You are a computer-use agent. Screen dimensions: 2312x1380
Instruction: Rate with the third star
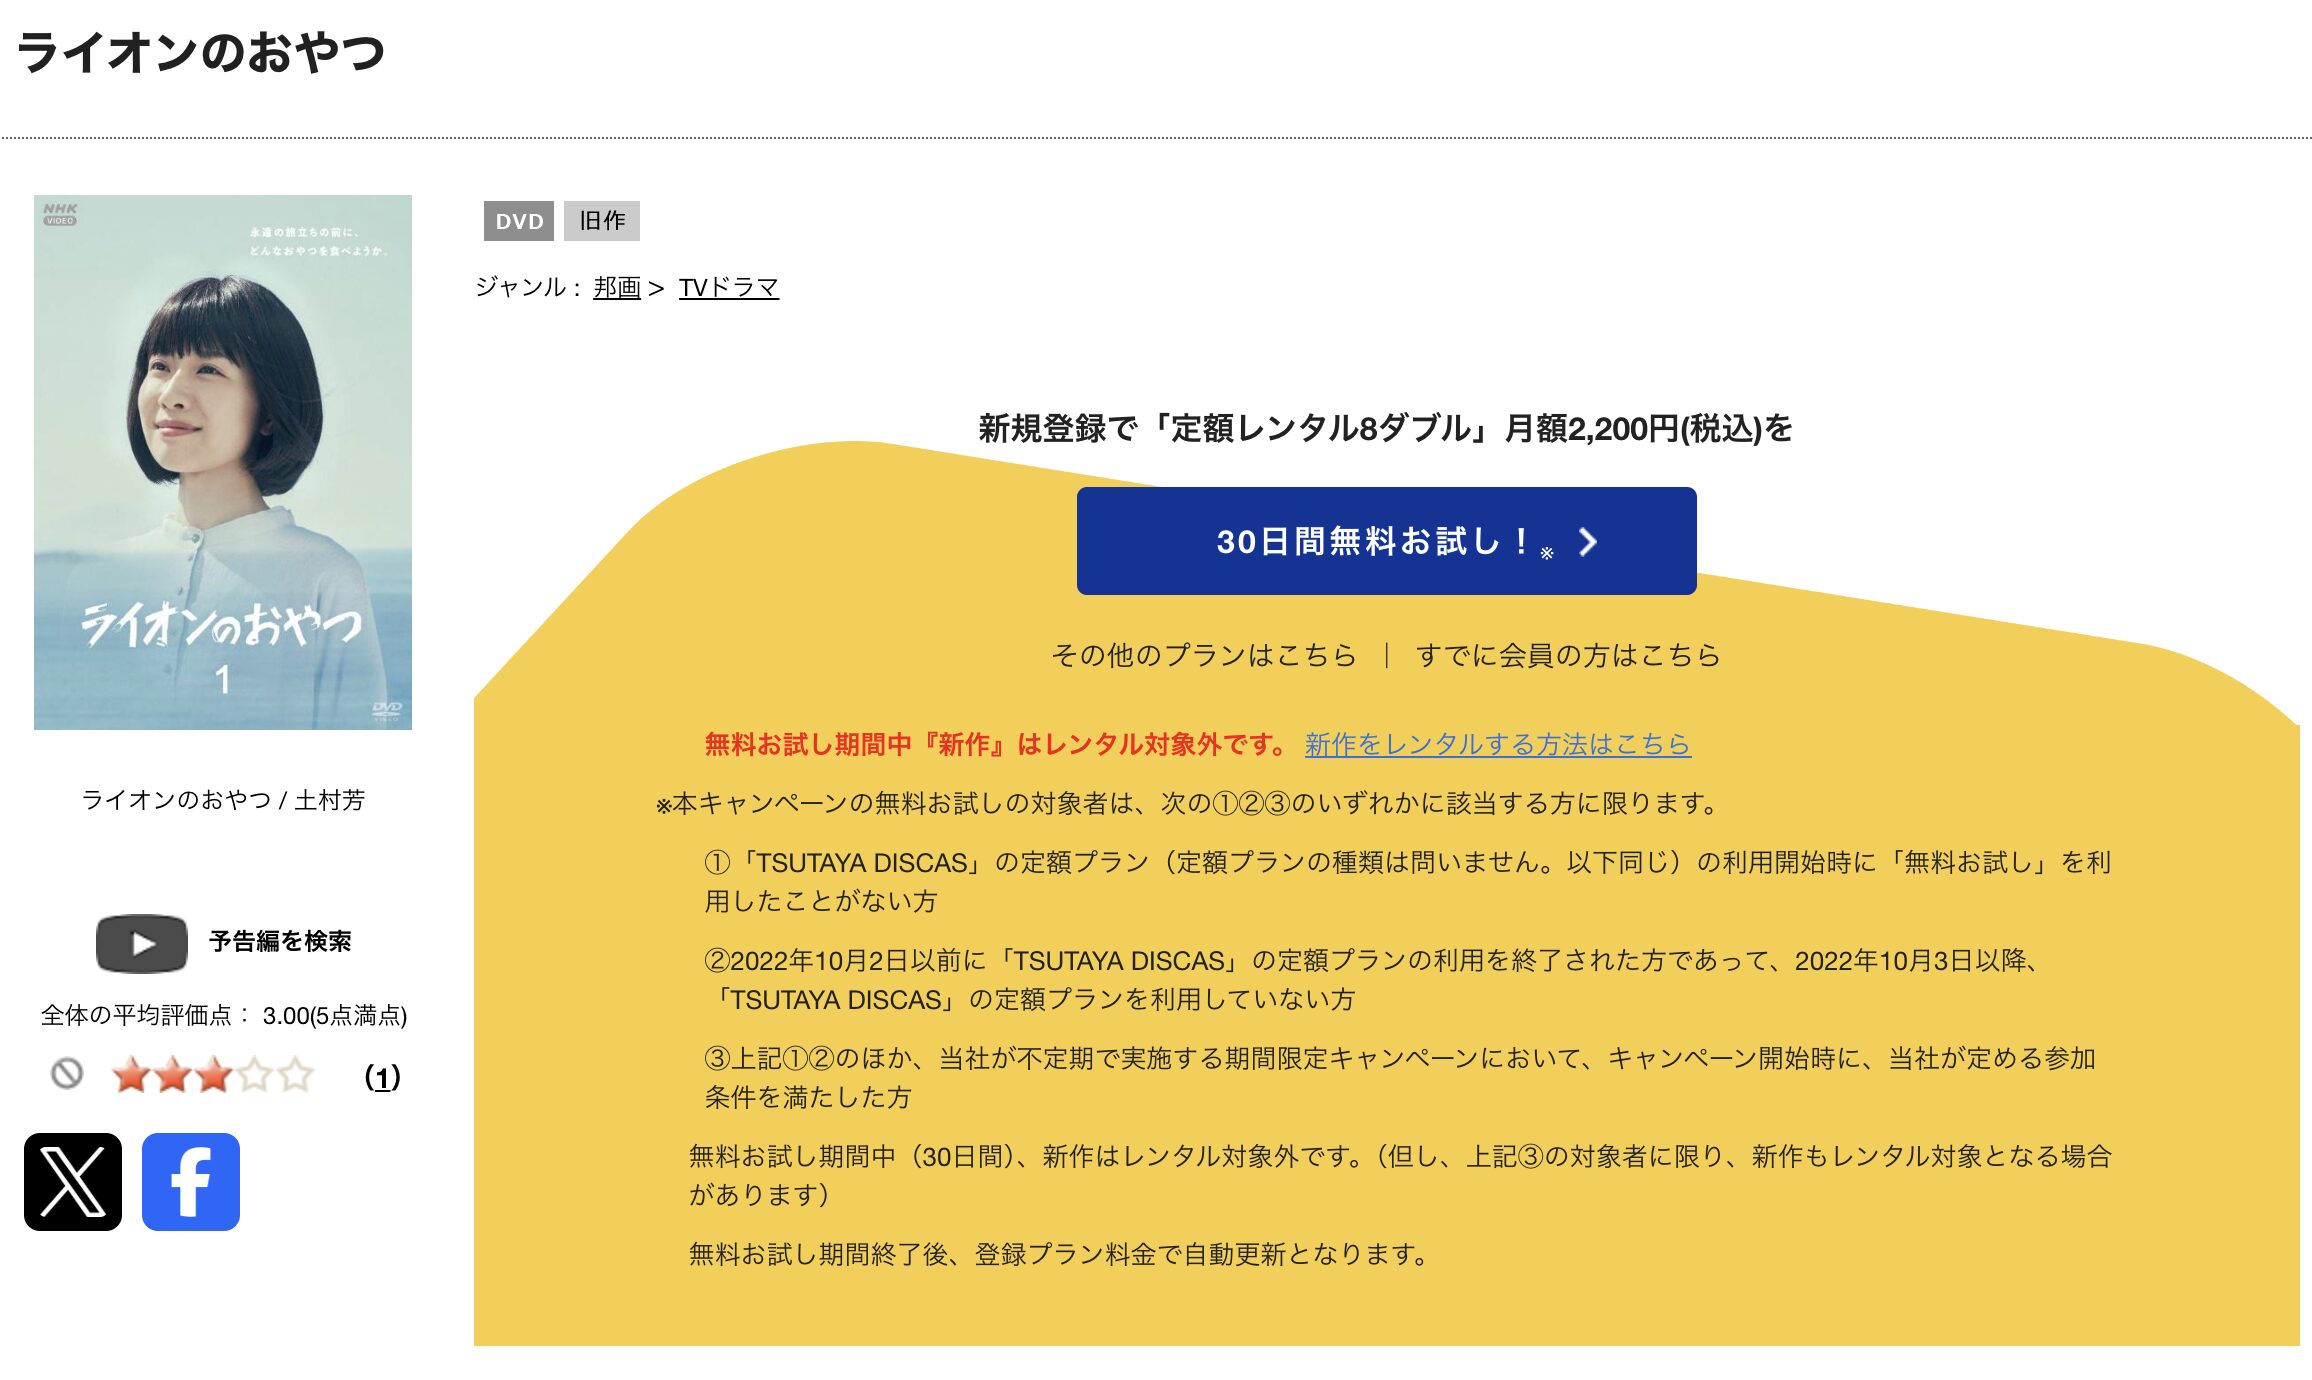213,1076
